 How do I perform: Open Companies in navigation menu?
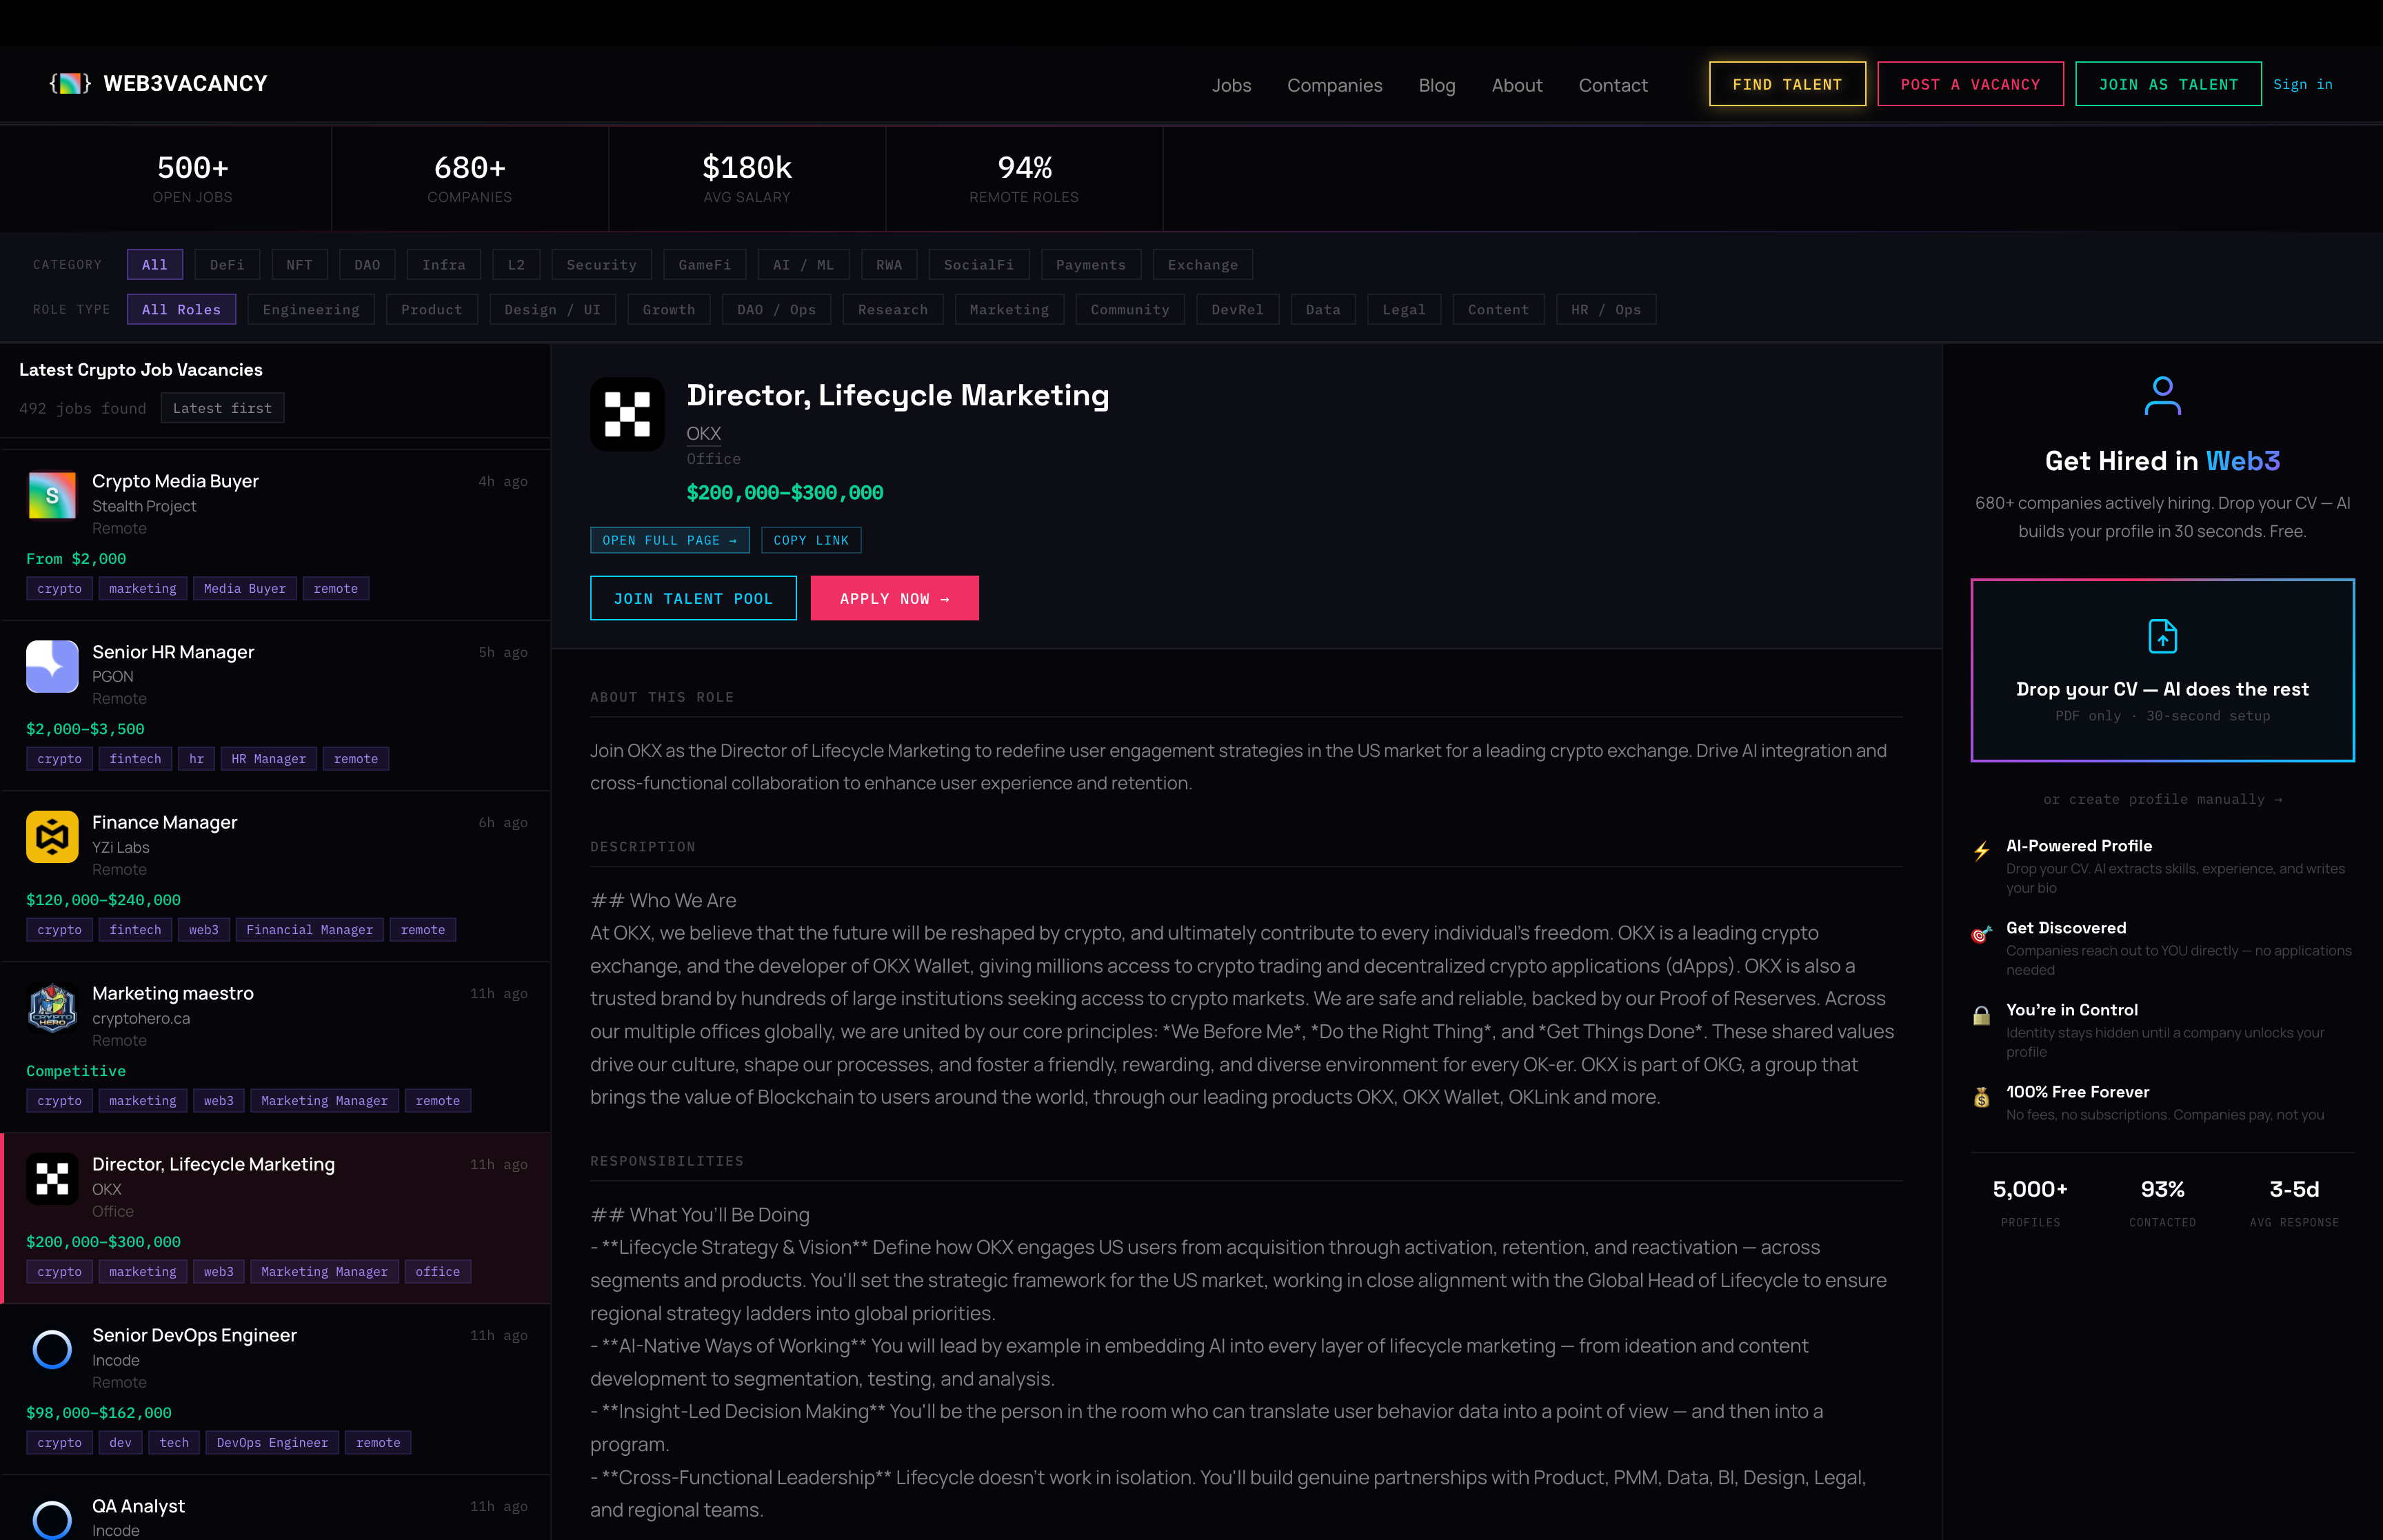[1334, 85]
